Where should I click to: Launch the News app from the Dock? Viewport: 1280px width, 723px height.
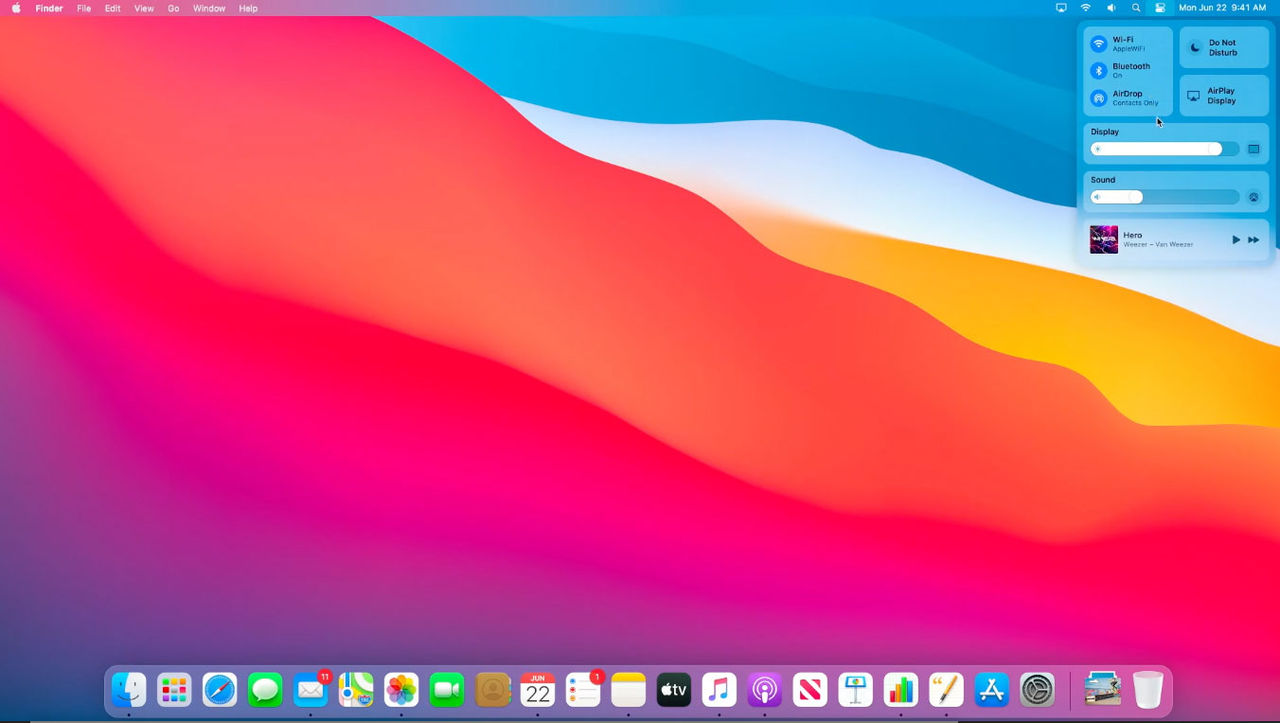point(810,689)
